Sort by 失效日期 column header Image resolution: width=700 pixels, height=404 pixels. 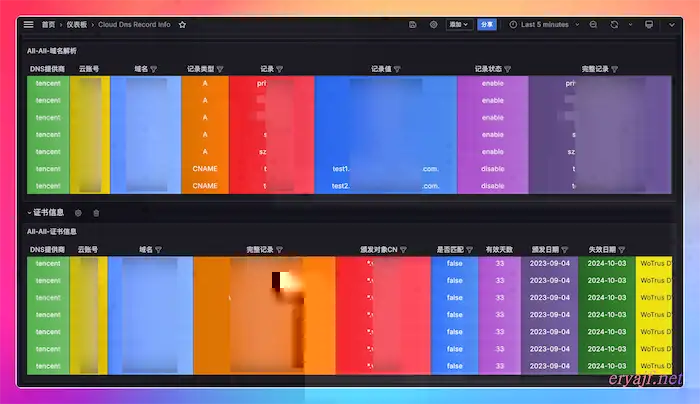[602, 250]
